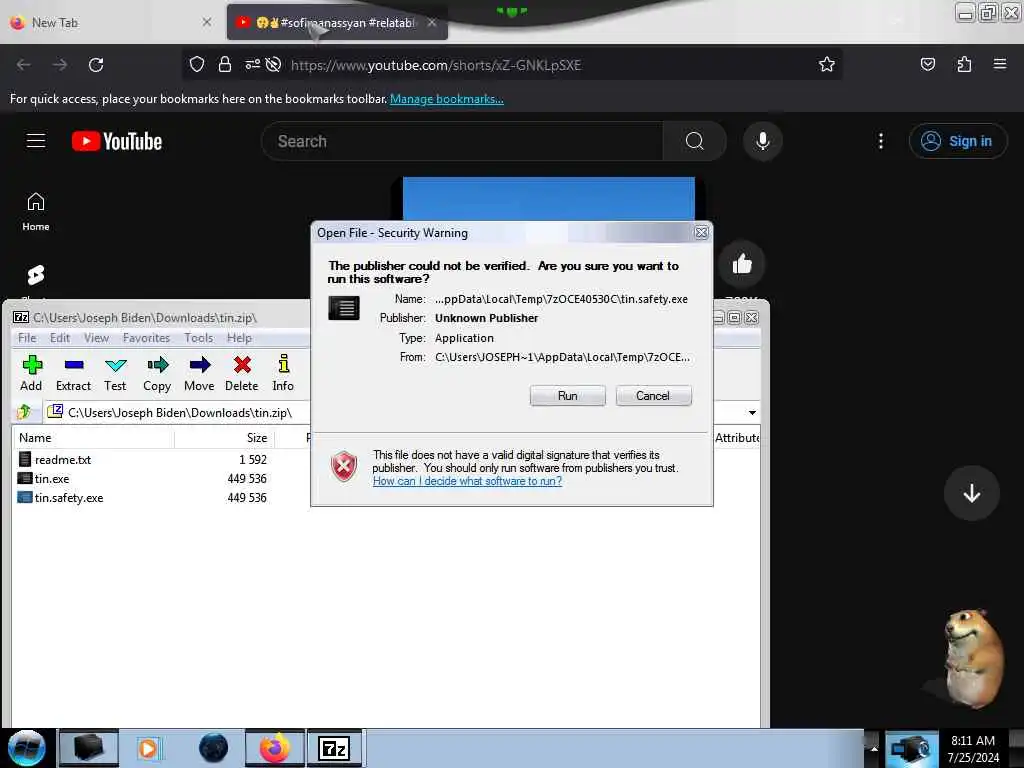The height and width of the screenshot is (768, 1024).
Task: Show hidden tray icons arrow
Action: pyautogui.click(x=874, y=748)
